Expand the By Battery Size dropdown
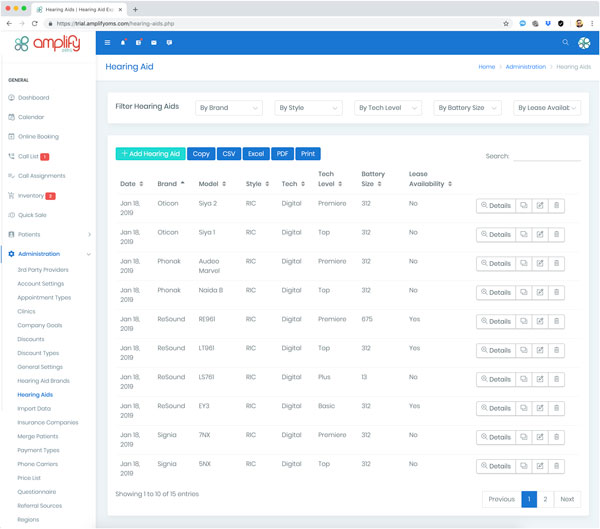This screenshot has height=529, width=600. (467, 108)
